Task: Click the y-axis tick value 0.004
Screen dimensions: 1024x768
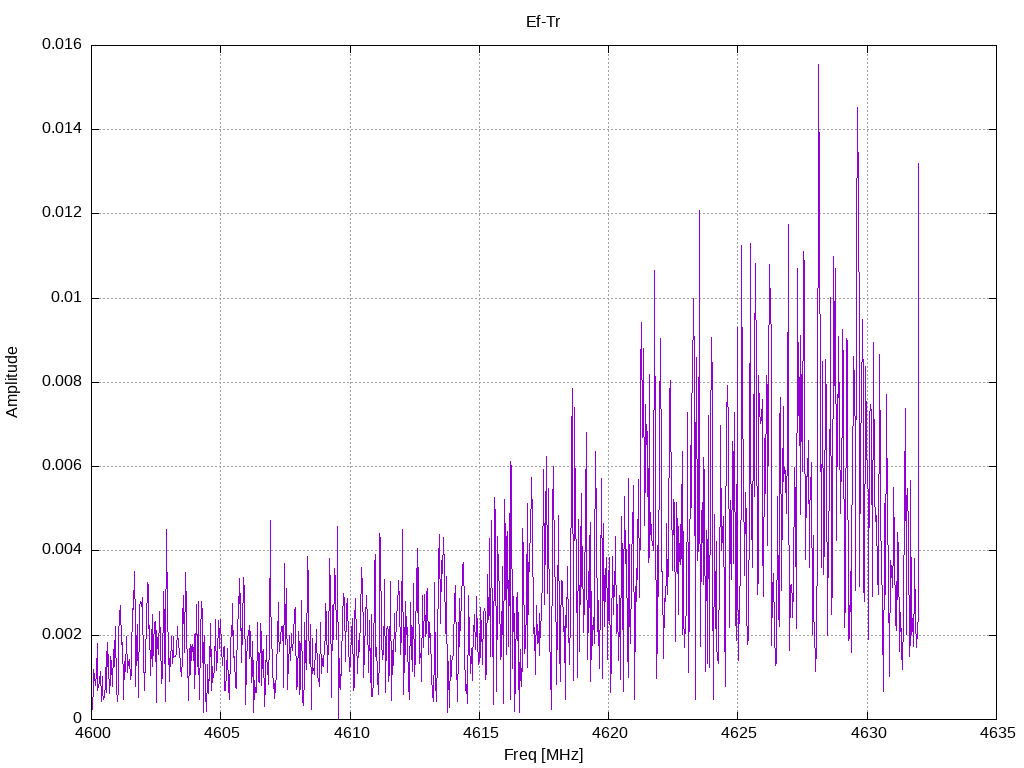Action: point(62,550)
